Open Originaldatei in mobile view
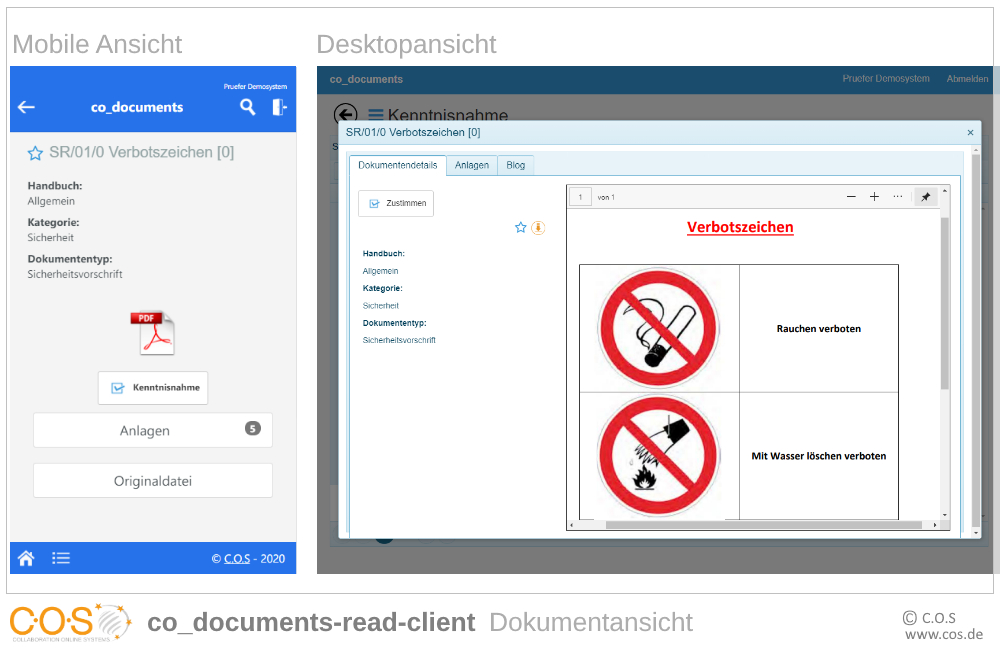Image resolution: width=1000 pixels, height=650 pixels. point(153,481)
